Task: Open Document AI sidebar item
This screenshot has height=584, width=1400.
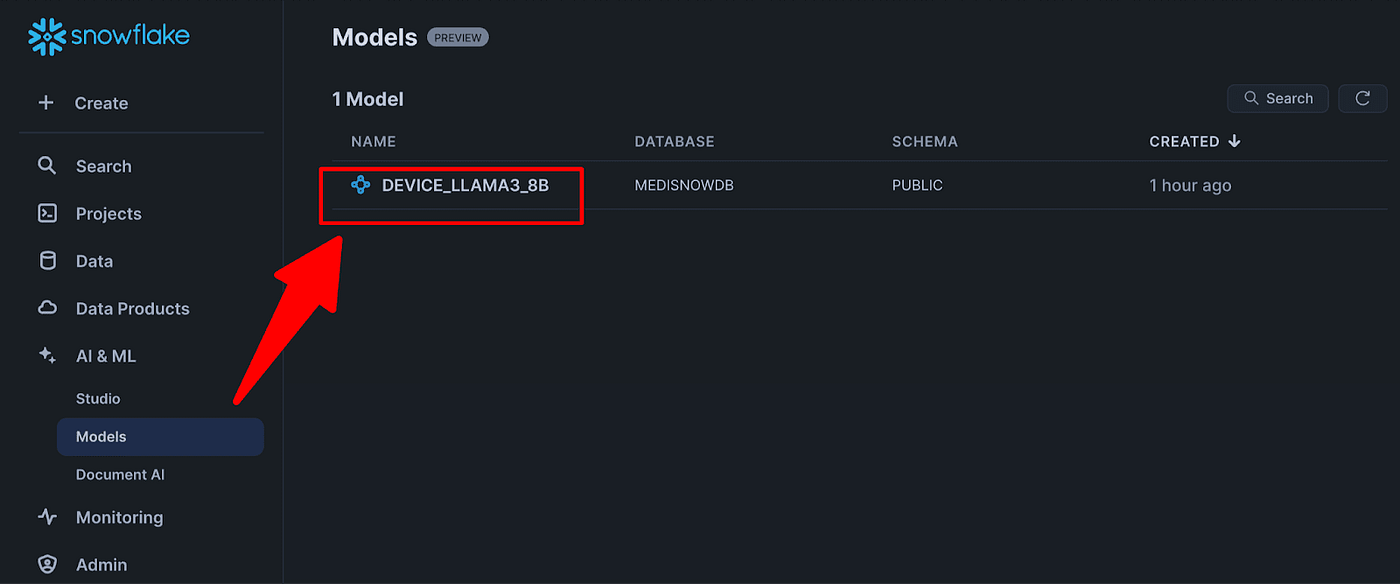Action: click(x=120, y=475)
